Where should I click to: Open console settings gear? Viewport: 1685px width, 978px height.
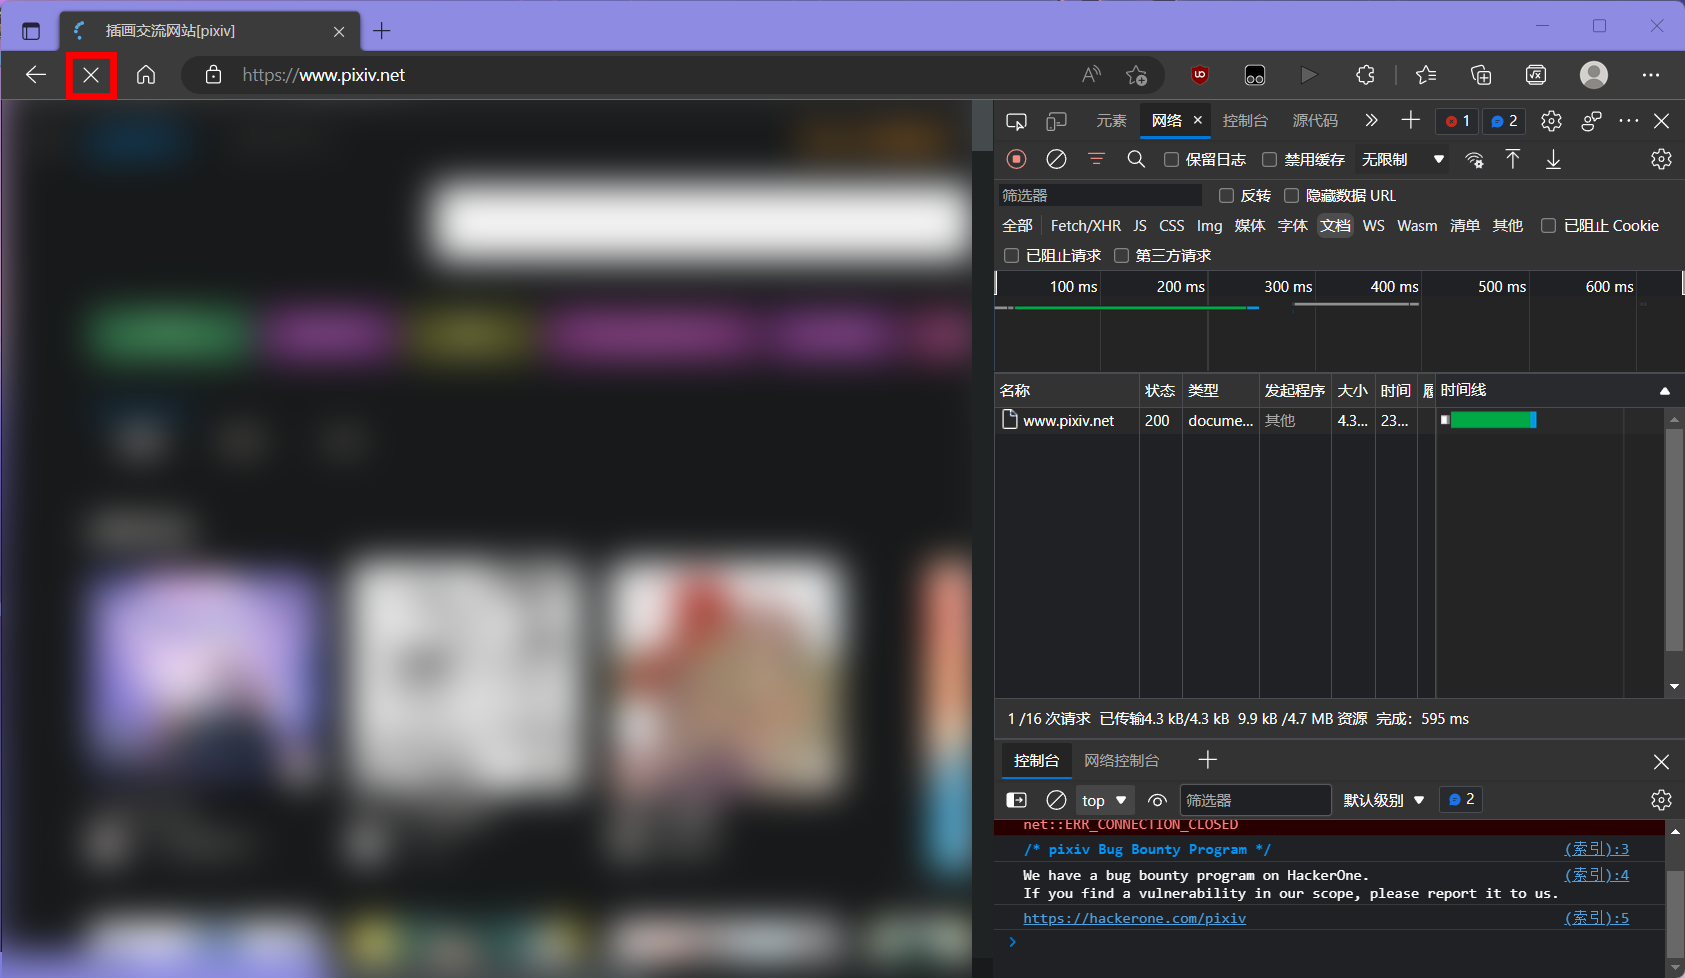point(1661,800)
